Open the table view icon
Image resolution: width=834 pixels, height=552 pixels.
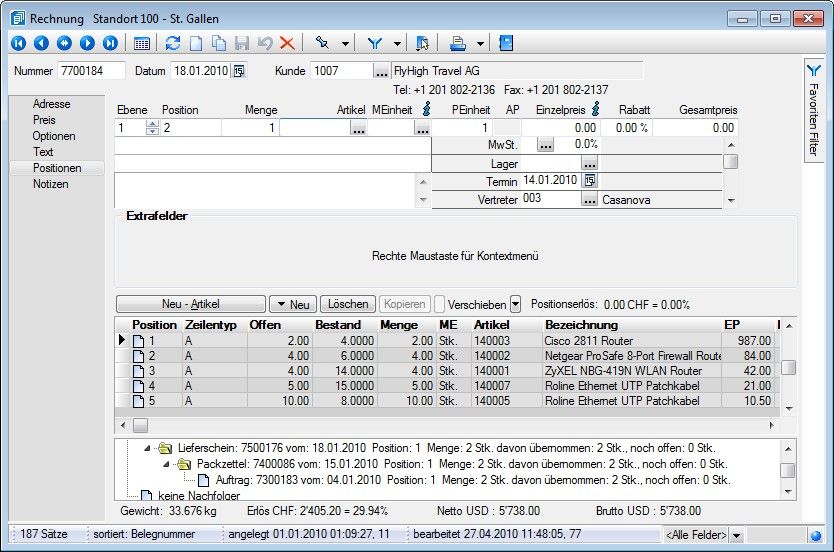click(x=141, y=44)
